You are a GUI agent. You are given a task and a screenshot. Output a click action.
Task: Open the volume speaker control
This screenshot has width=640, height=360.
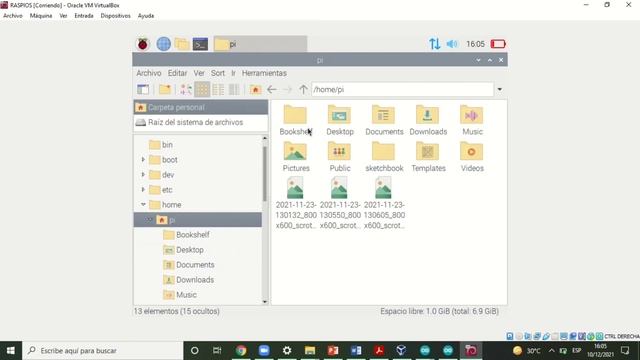[x=452, y=44]
